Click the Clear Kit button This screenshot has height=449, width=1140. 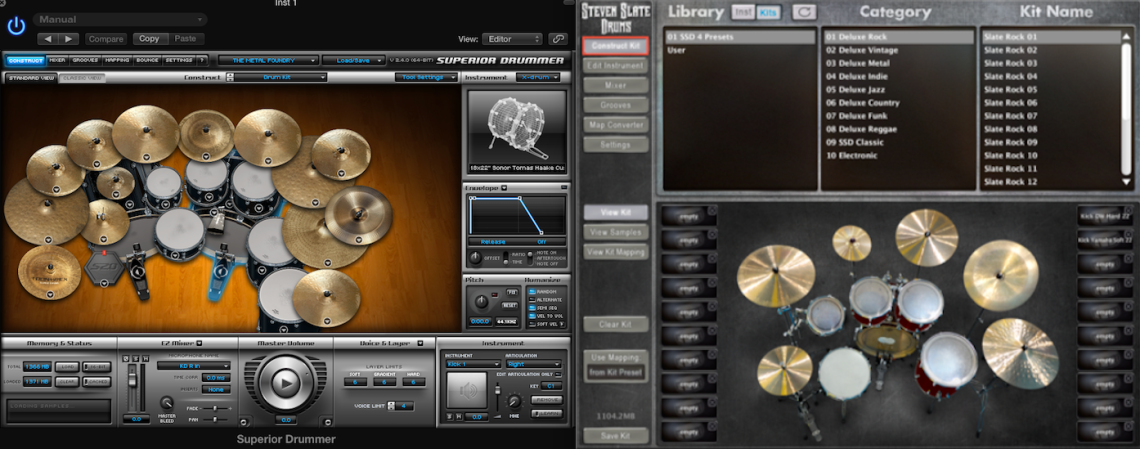coord(616,325)
